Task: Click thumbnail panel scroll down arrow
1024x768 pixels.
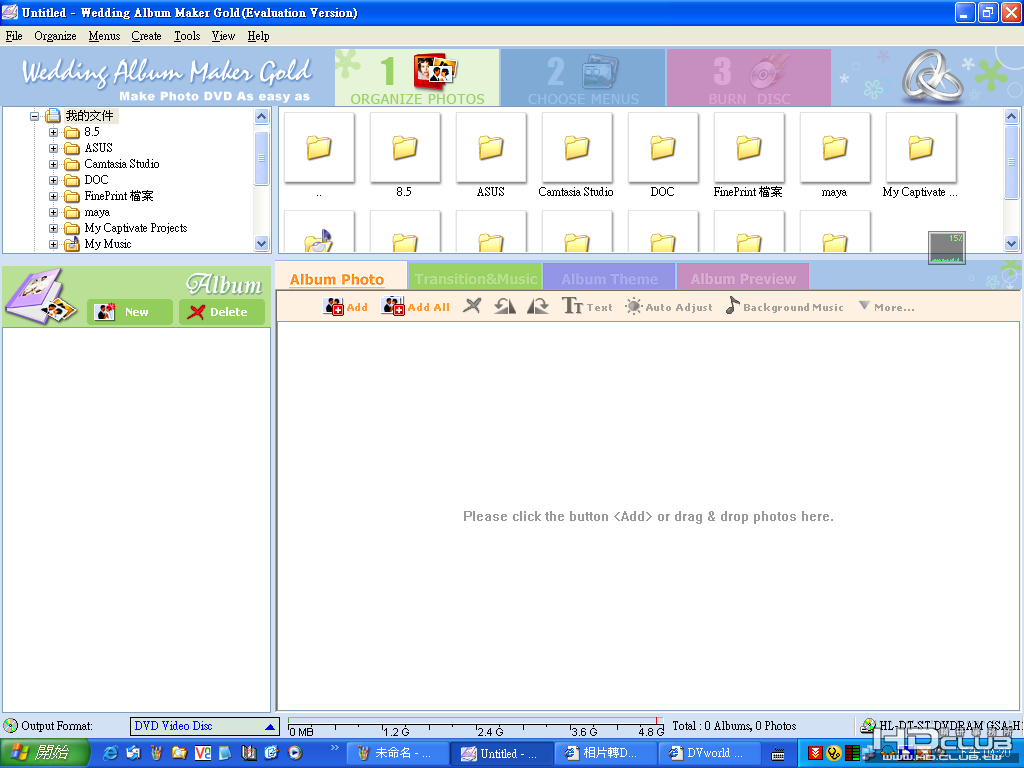Action: click(1011, 244)
